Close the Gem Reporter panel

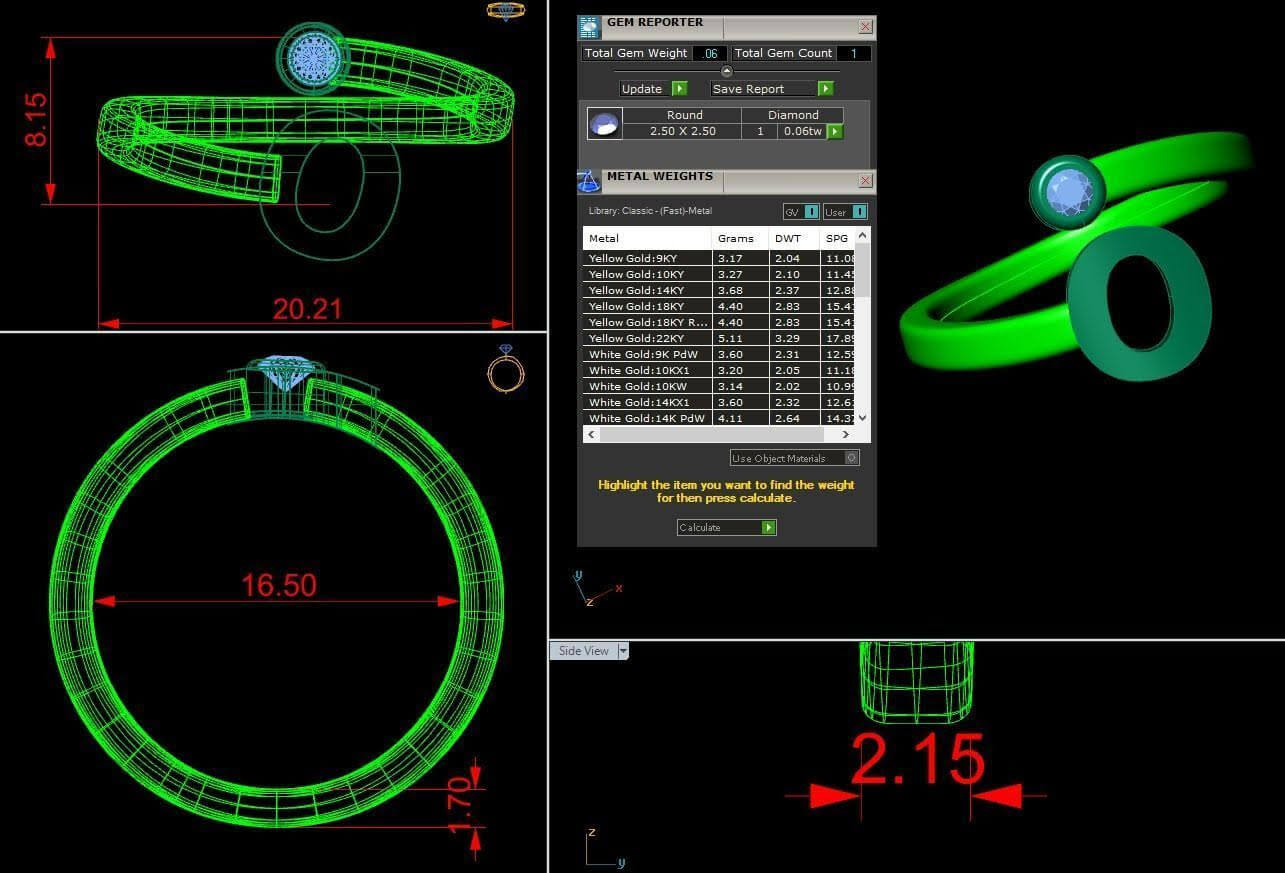pyautogui.click(x=865, y=27)
